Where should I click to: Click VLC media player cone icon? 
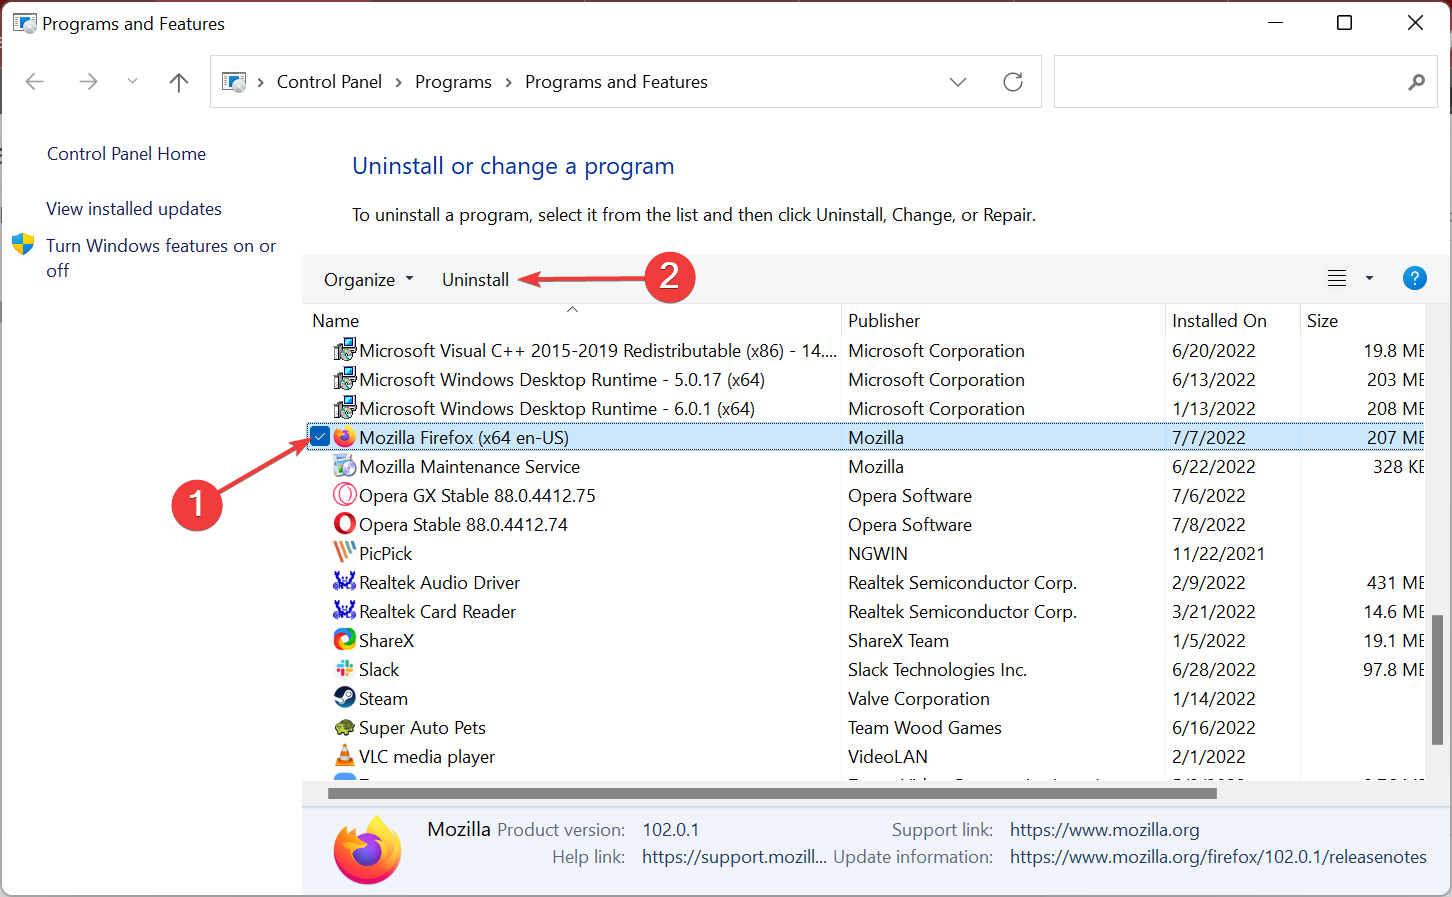pyautogui.click(x=345, y=755)
